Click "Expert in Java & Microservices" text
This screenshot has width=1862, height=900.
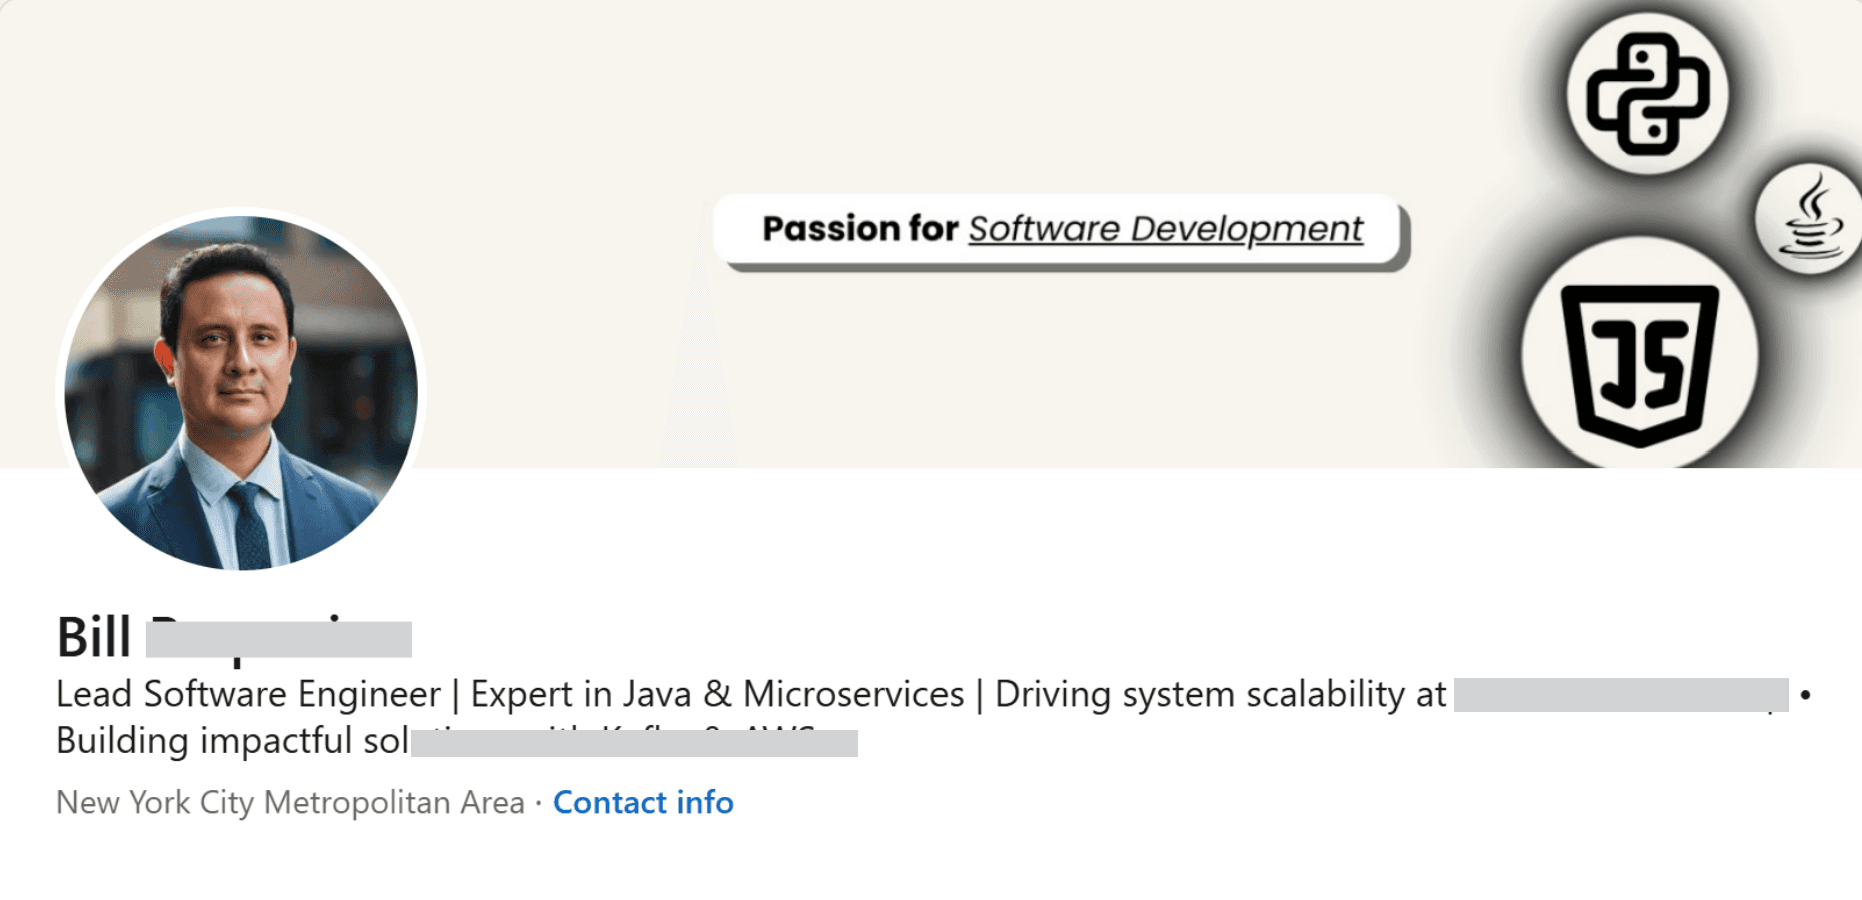717,694
